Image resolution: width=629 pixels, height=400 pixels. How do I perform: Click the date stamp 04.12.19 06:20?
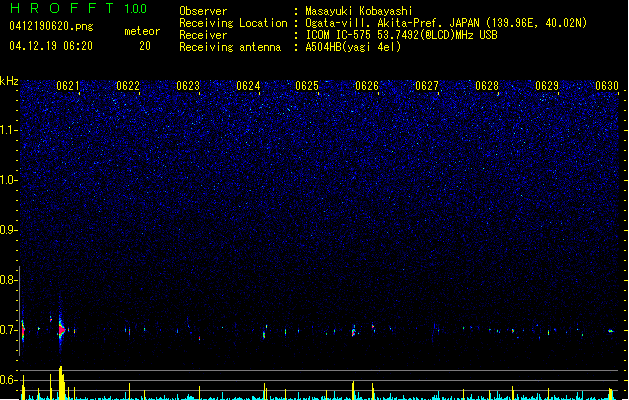[x=51, y=46]
